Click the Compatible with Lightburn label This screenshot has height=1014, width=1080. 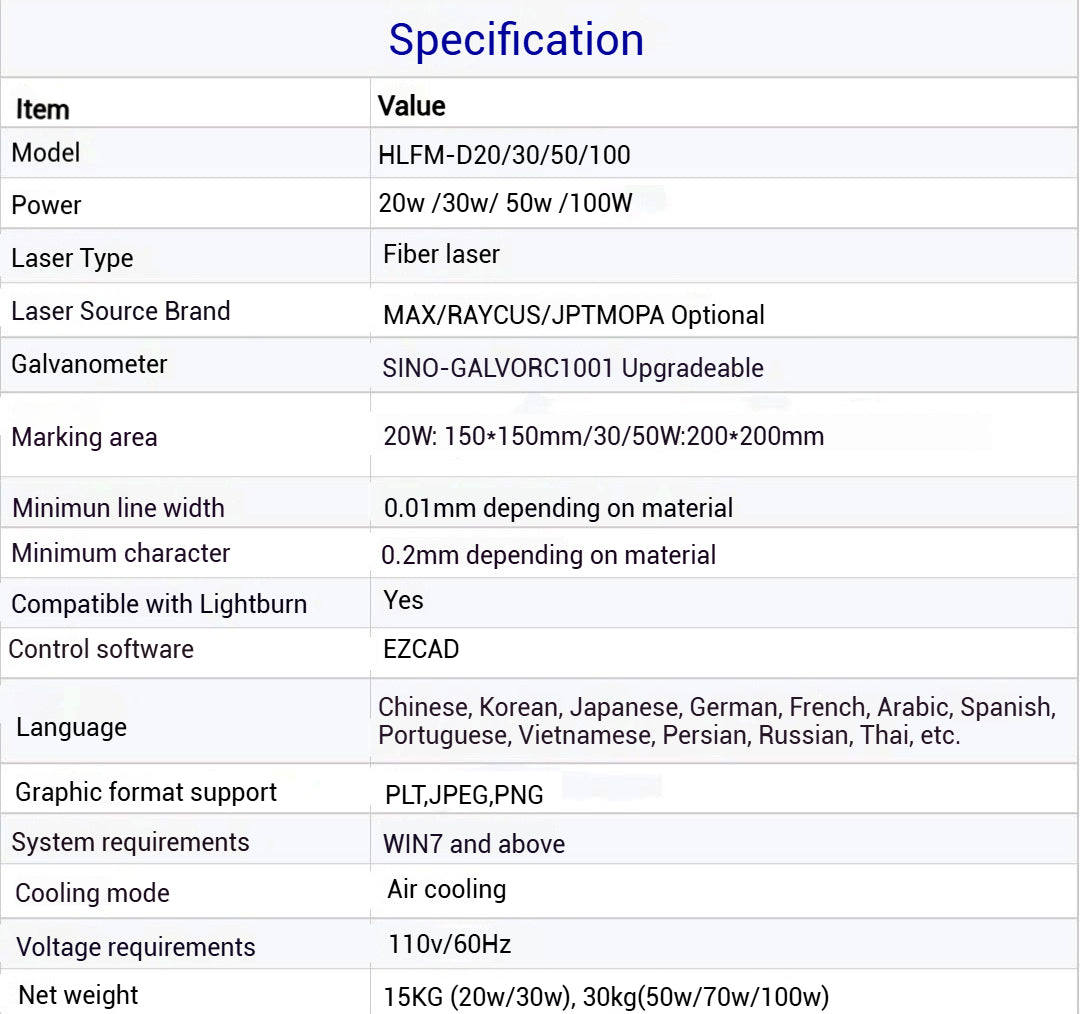(x=159, y=604)
